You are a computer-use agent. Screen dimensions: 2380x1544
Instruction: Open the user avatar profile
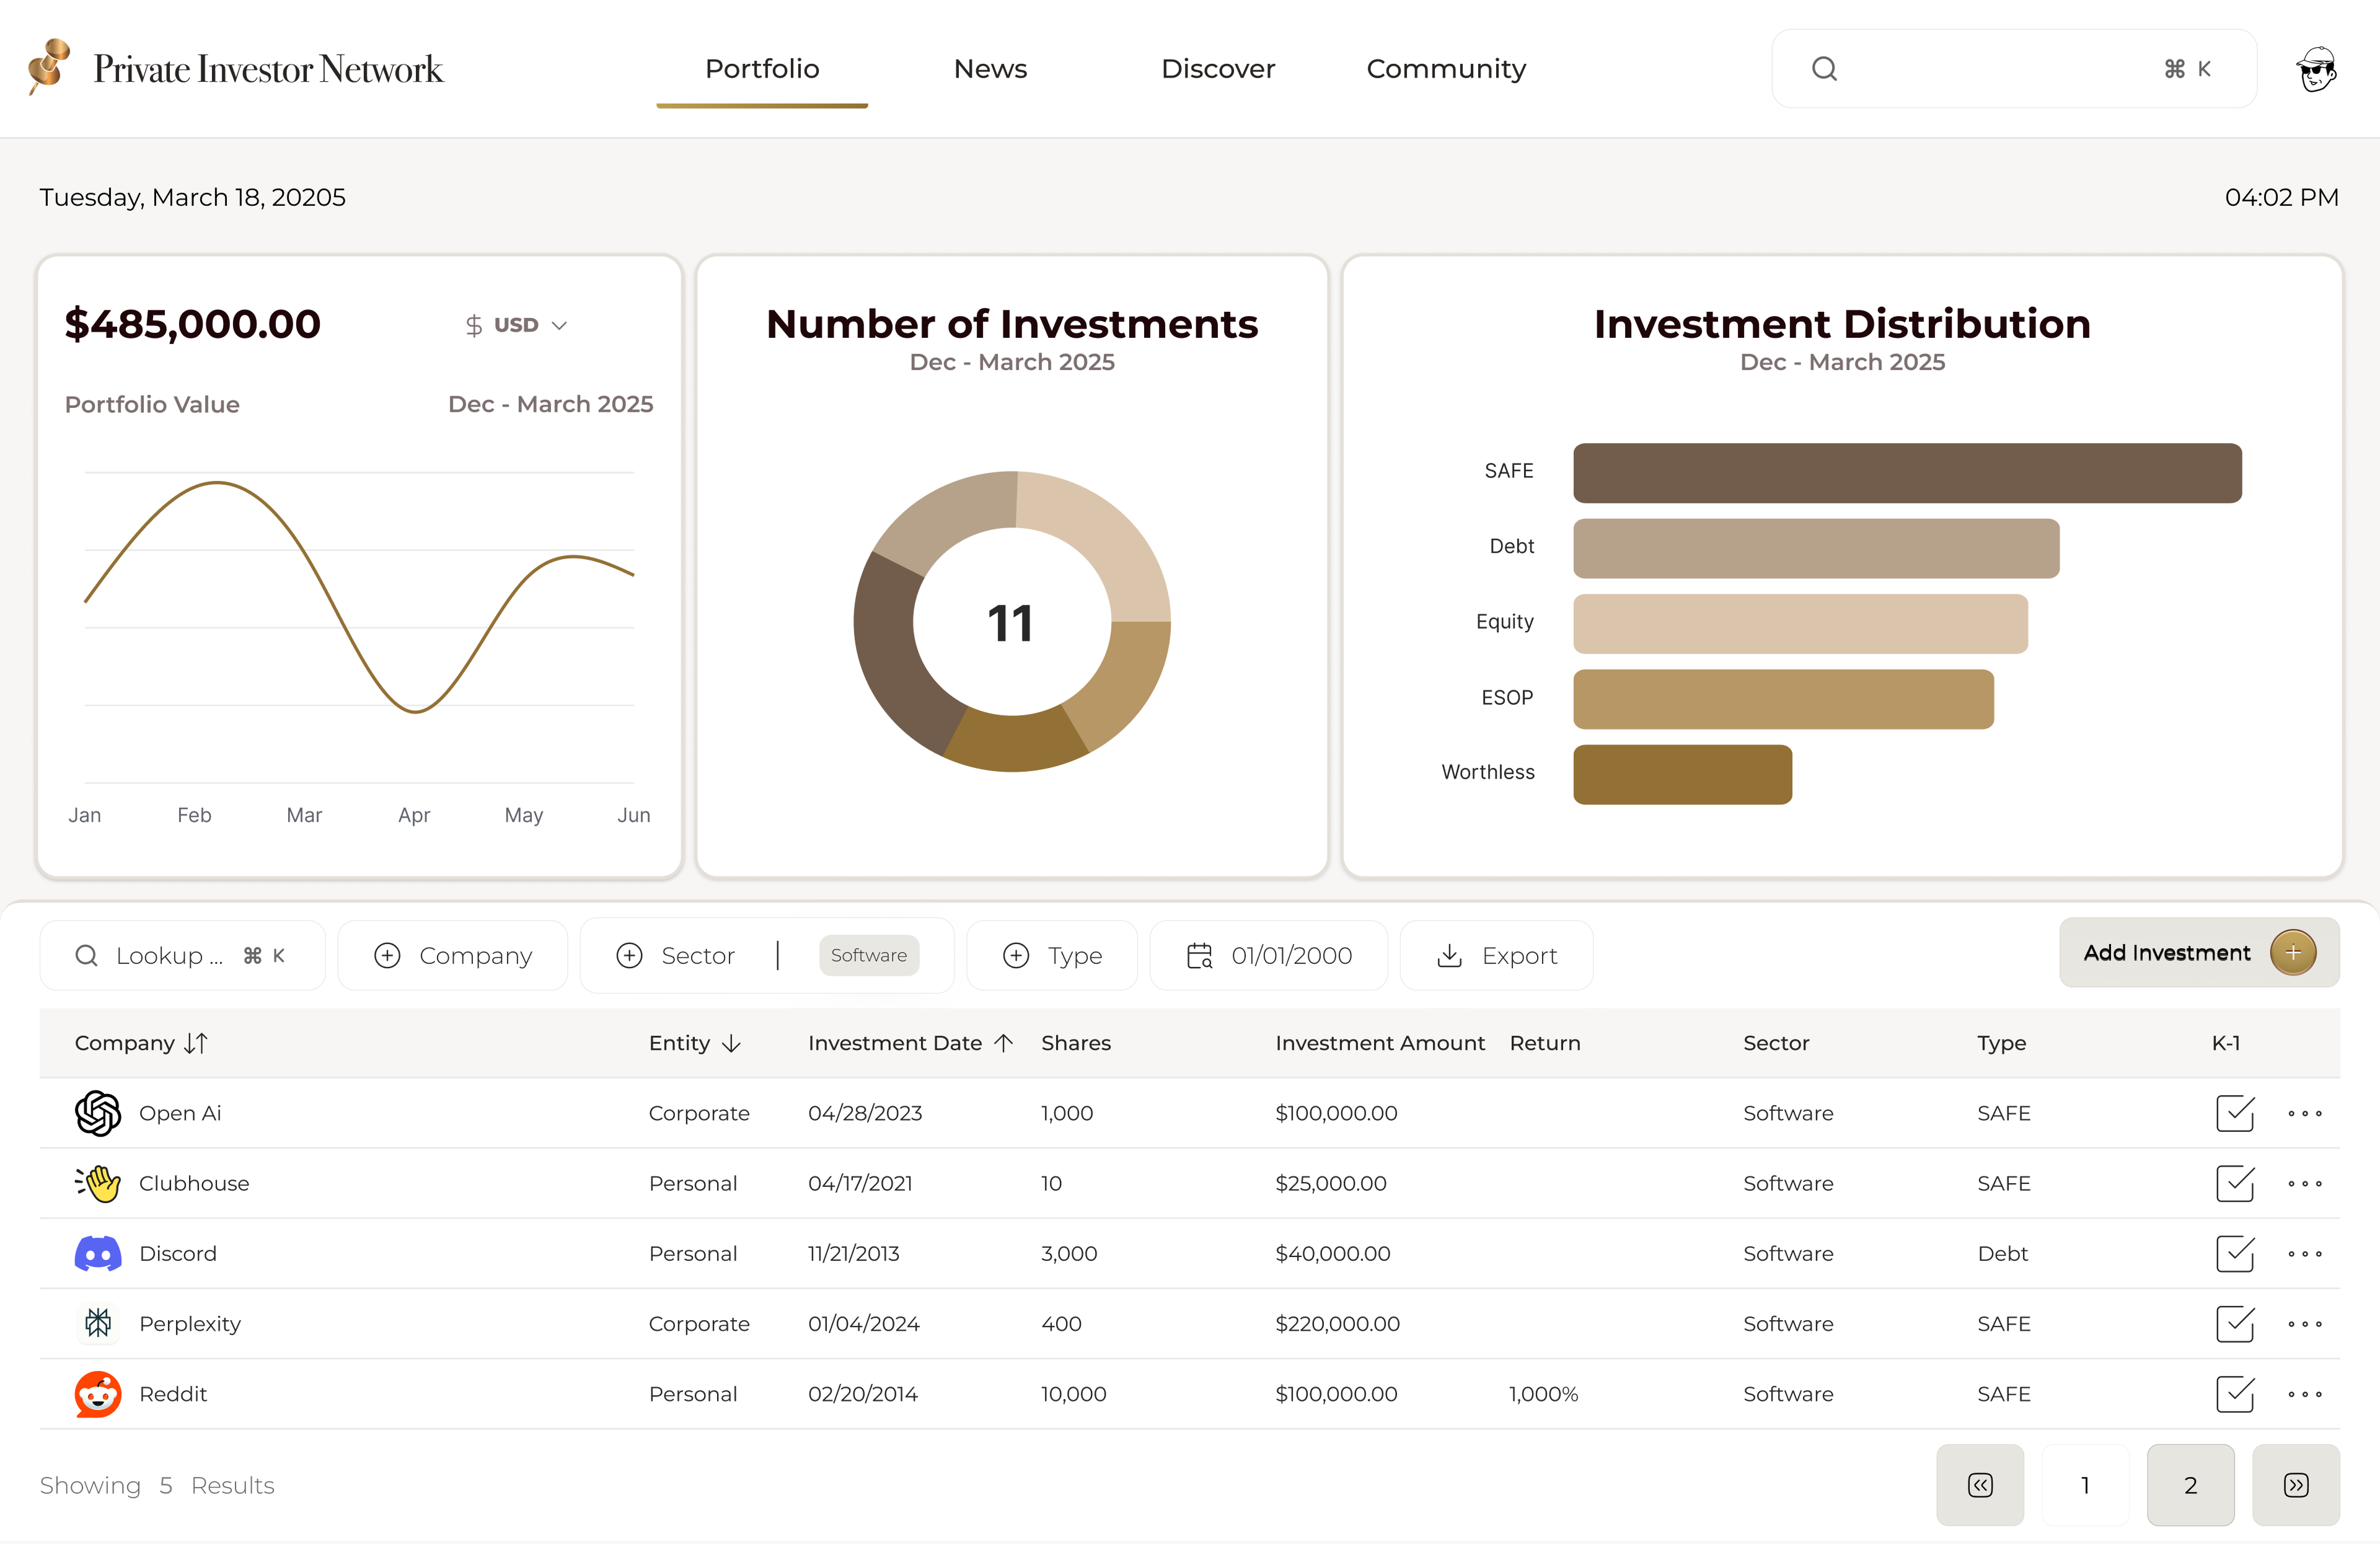[2316, 69]
